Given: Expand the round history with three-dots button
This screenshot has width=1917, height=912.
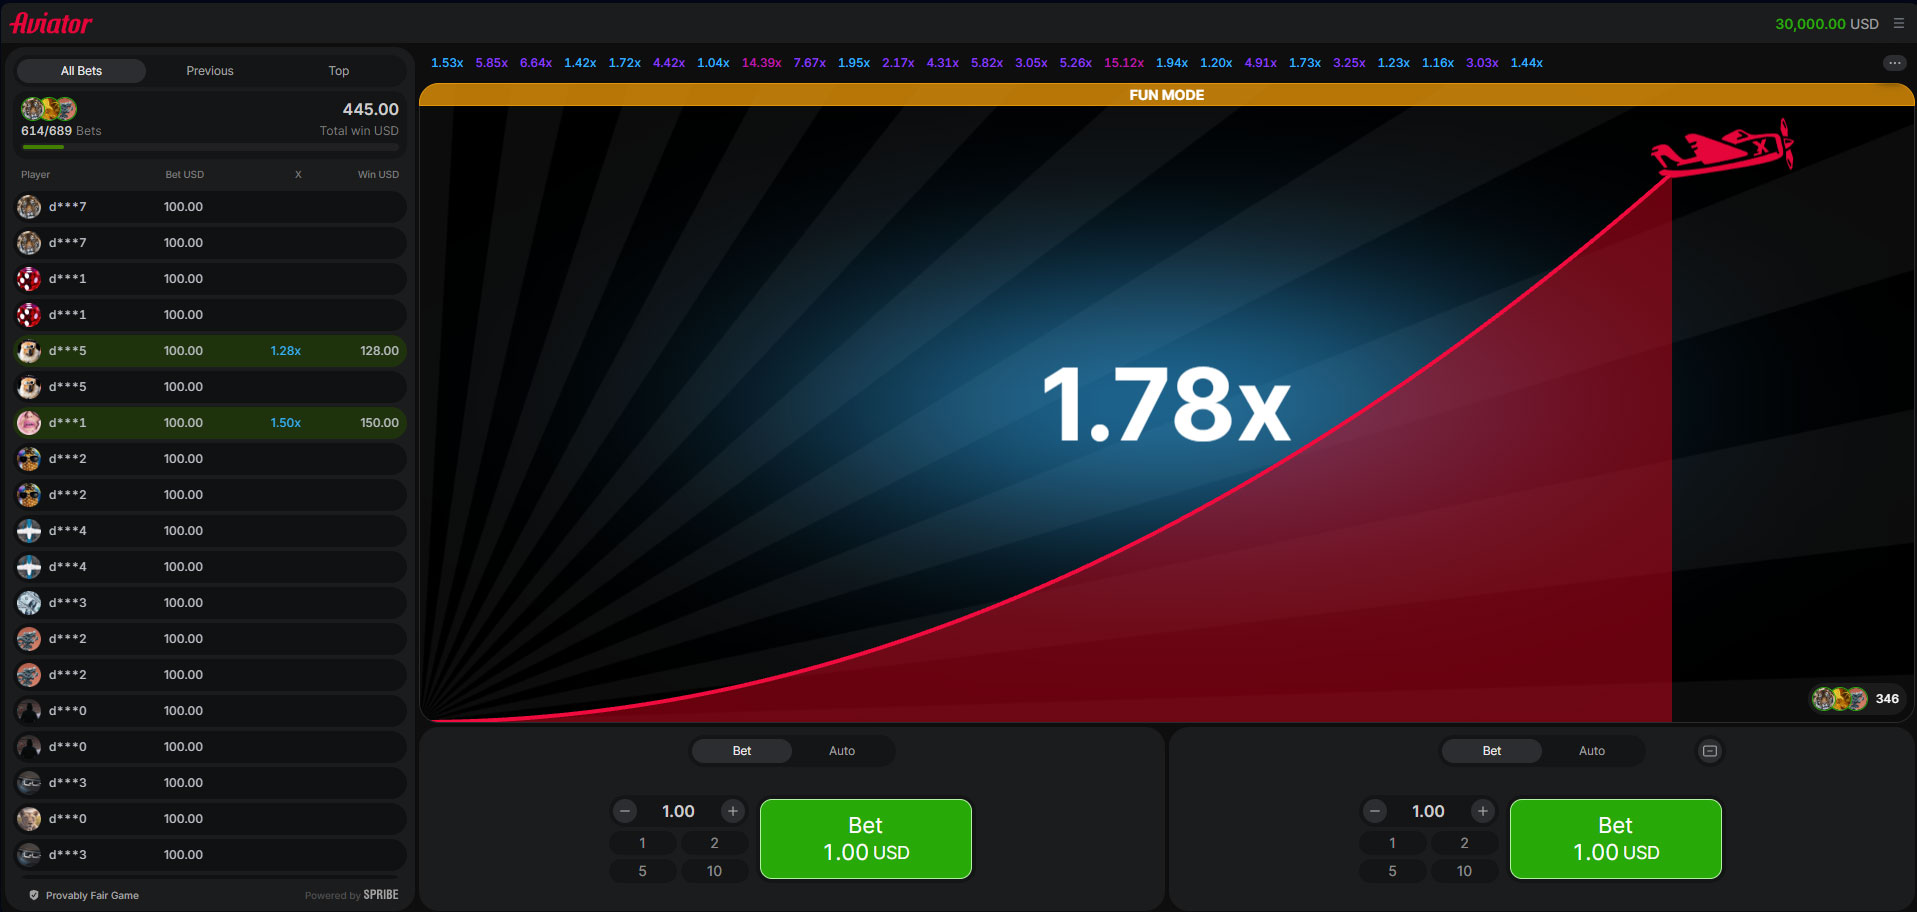Looking at the screenshot, I should (x=1894, y=63).
